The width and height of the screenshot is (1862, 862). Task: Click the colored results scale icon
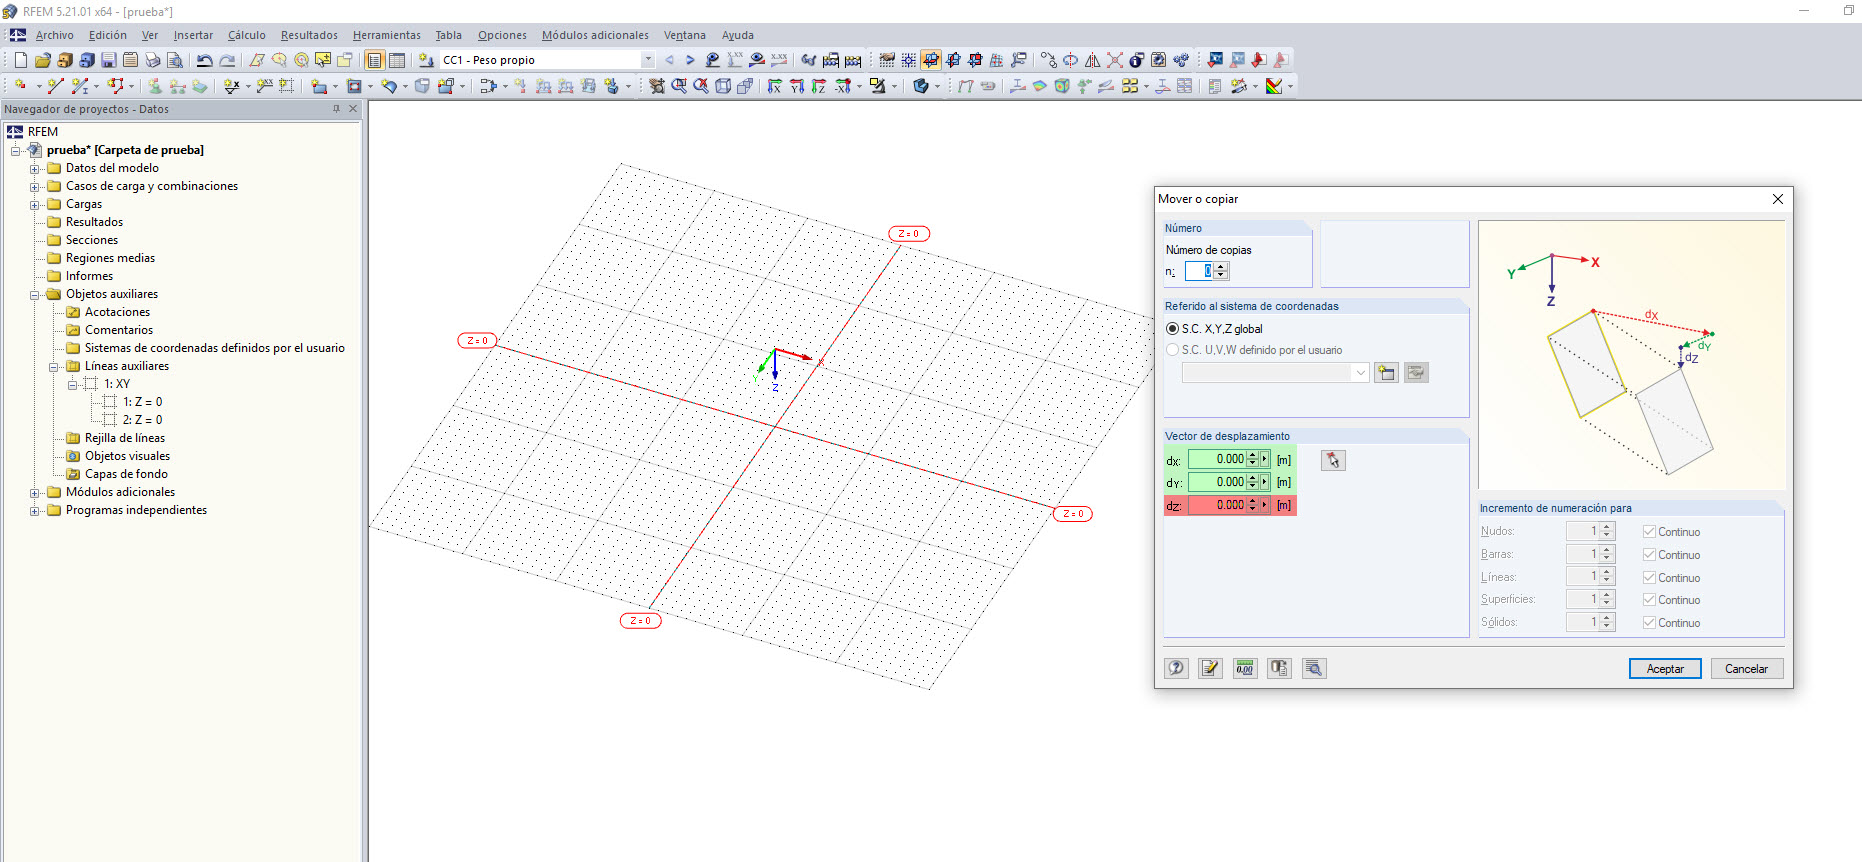click(x=1274, y=86)
